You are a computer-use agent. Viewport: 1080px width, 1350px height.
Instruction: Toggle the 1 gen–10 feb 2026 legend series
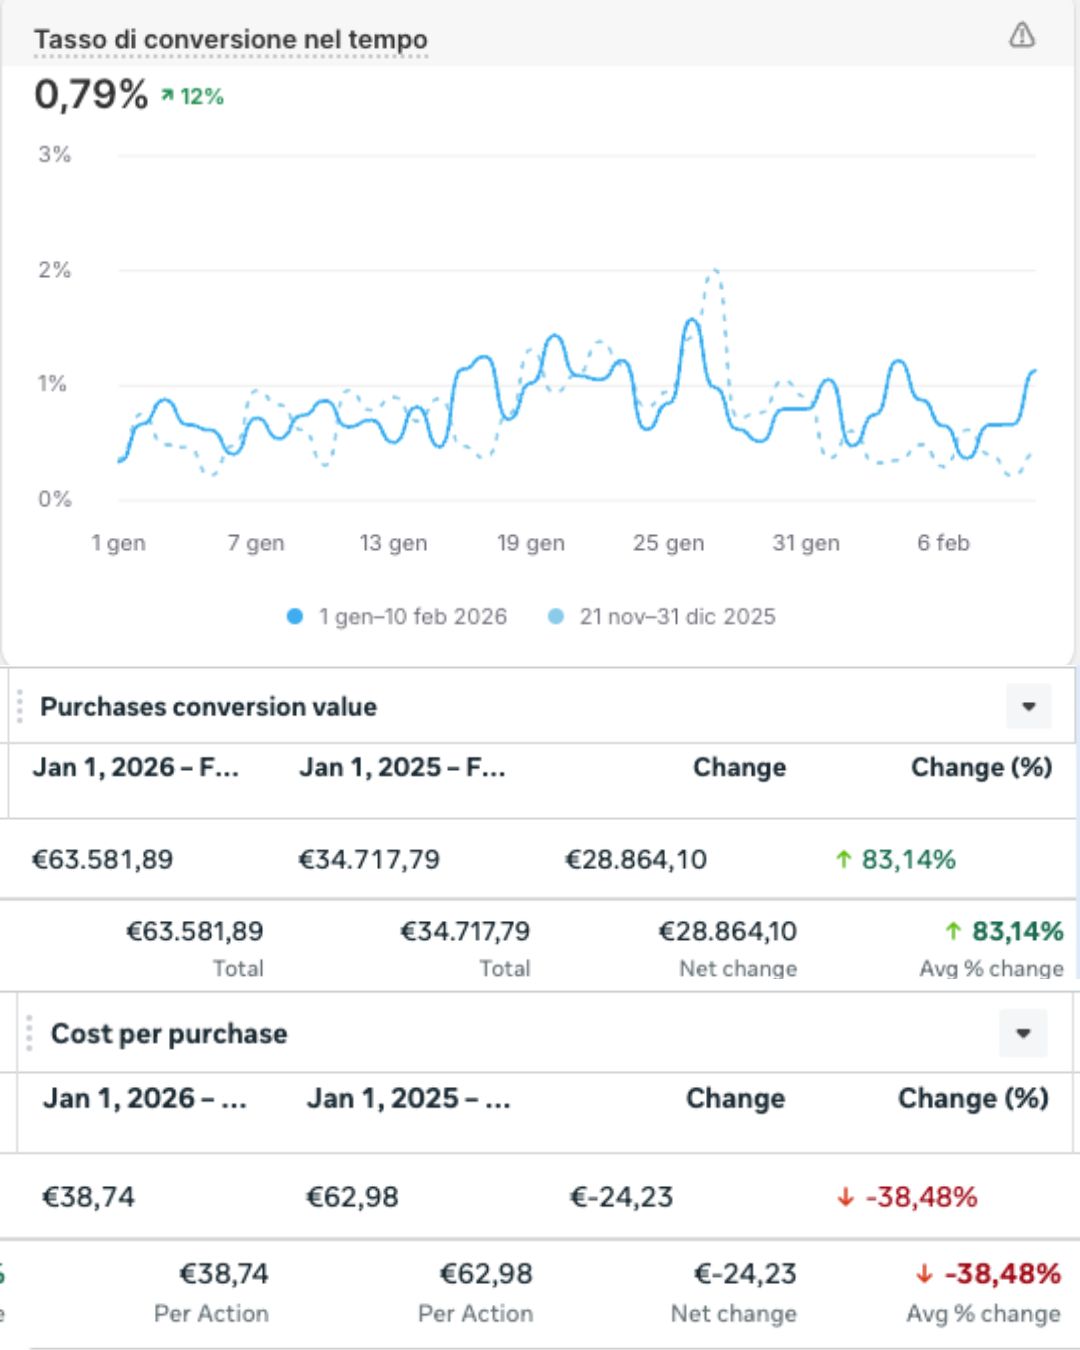(x=412, y=616)
